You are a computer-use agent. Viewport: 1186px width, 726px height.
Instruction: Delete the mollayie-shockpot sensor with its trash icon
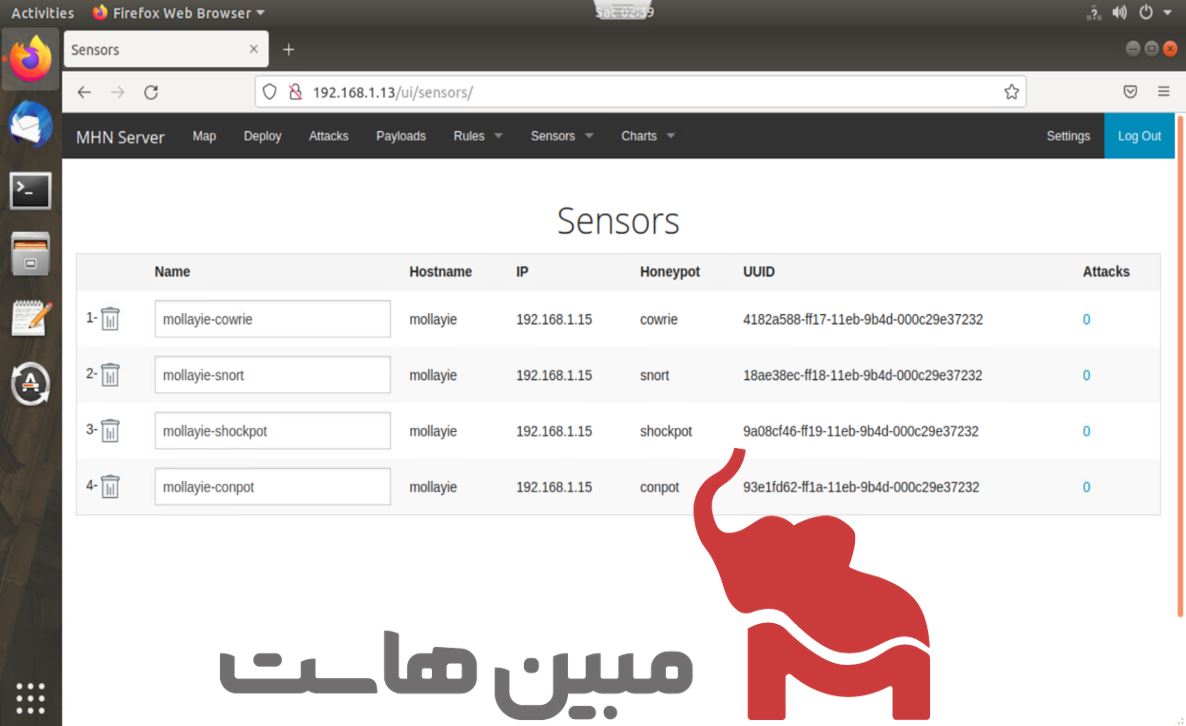(110, 431)
